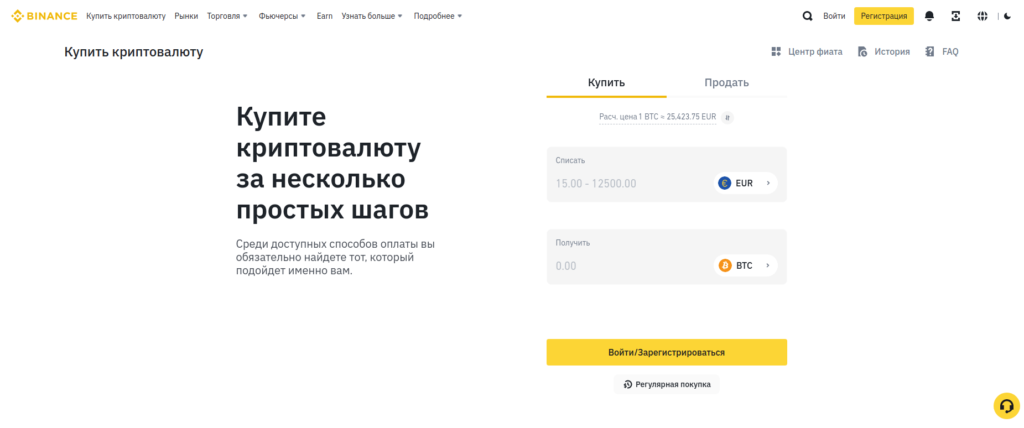The image size is (1024, 428).
Task: Open the search magnifier icon
Action: click(807, 16)
